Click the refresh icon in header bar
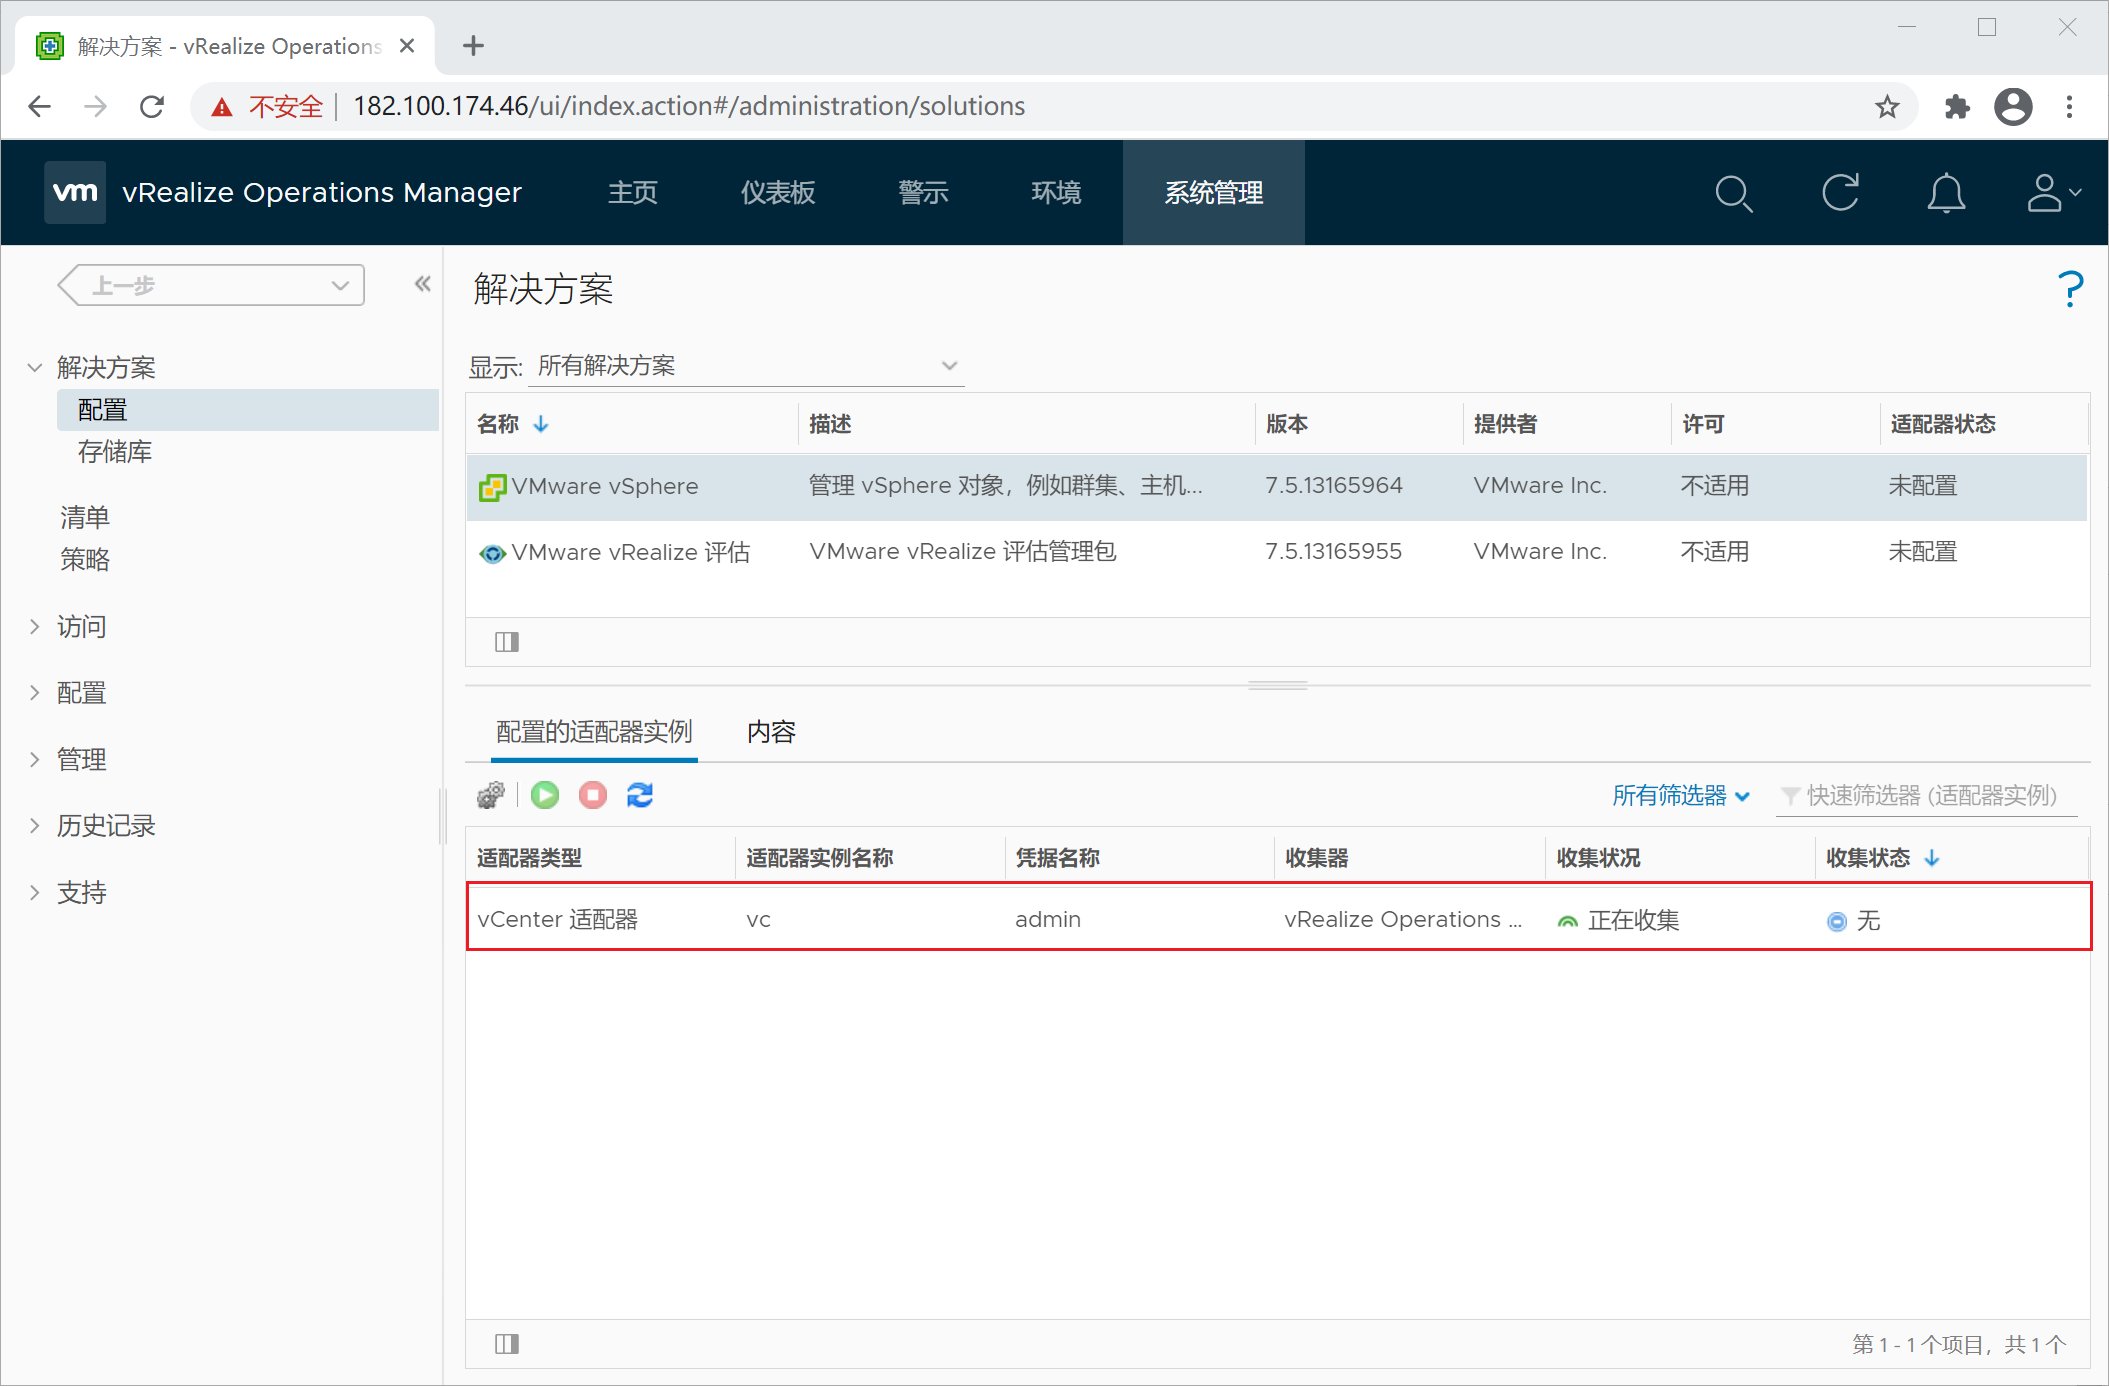This screenshot has width=2109, height=1386. 1840,193
